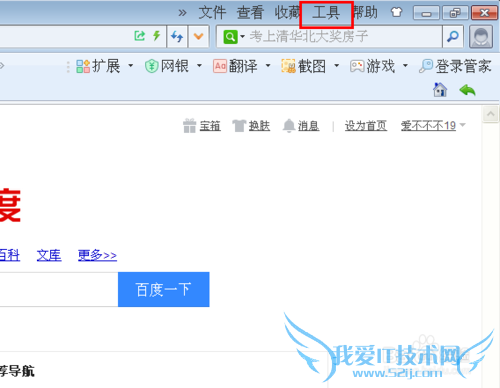Open the 宝箱 link
This screenshot has width=500, height=388.
tap(210, 126)
